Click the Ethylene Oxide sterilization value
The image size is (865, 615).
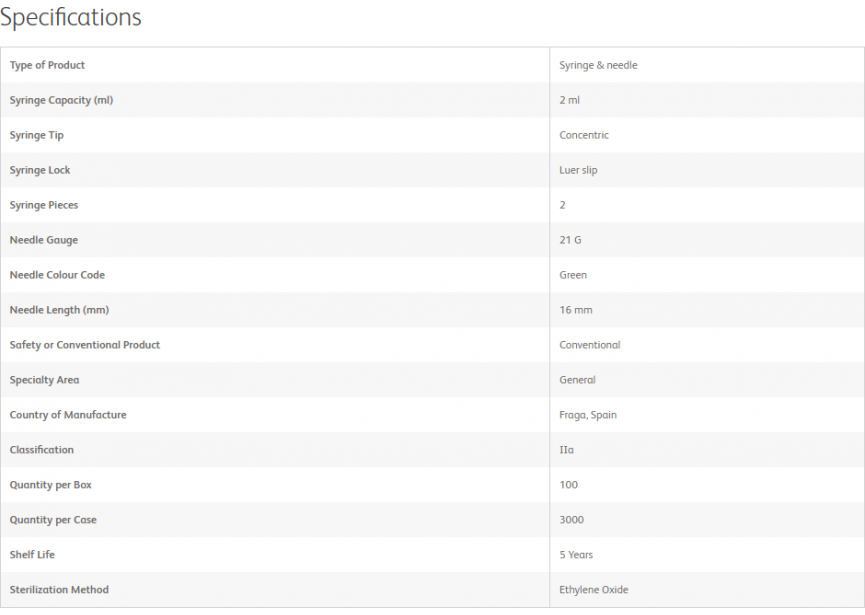pos(594,590)
